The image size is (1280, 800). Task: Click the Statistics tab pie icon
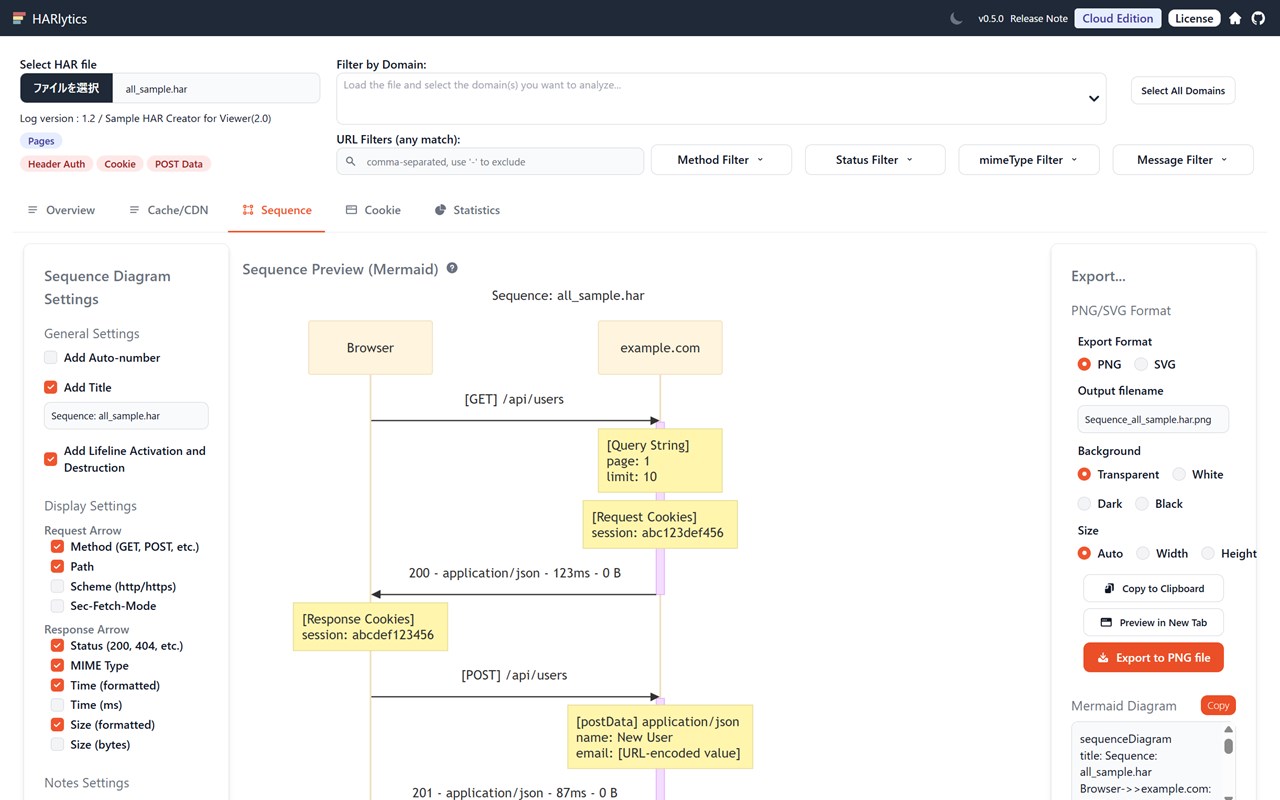tap(440, 210)
